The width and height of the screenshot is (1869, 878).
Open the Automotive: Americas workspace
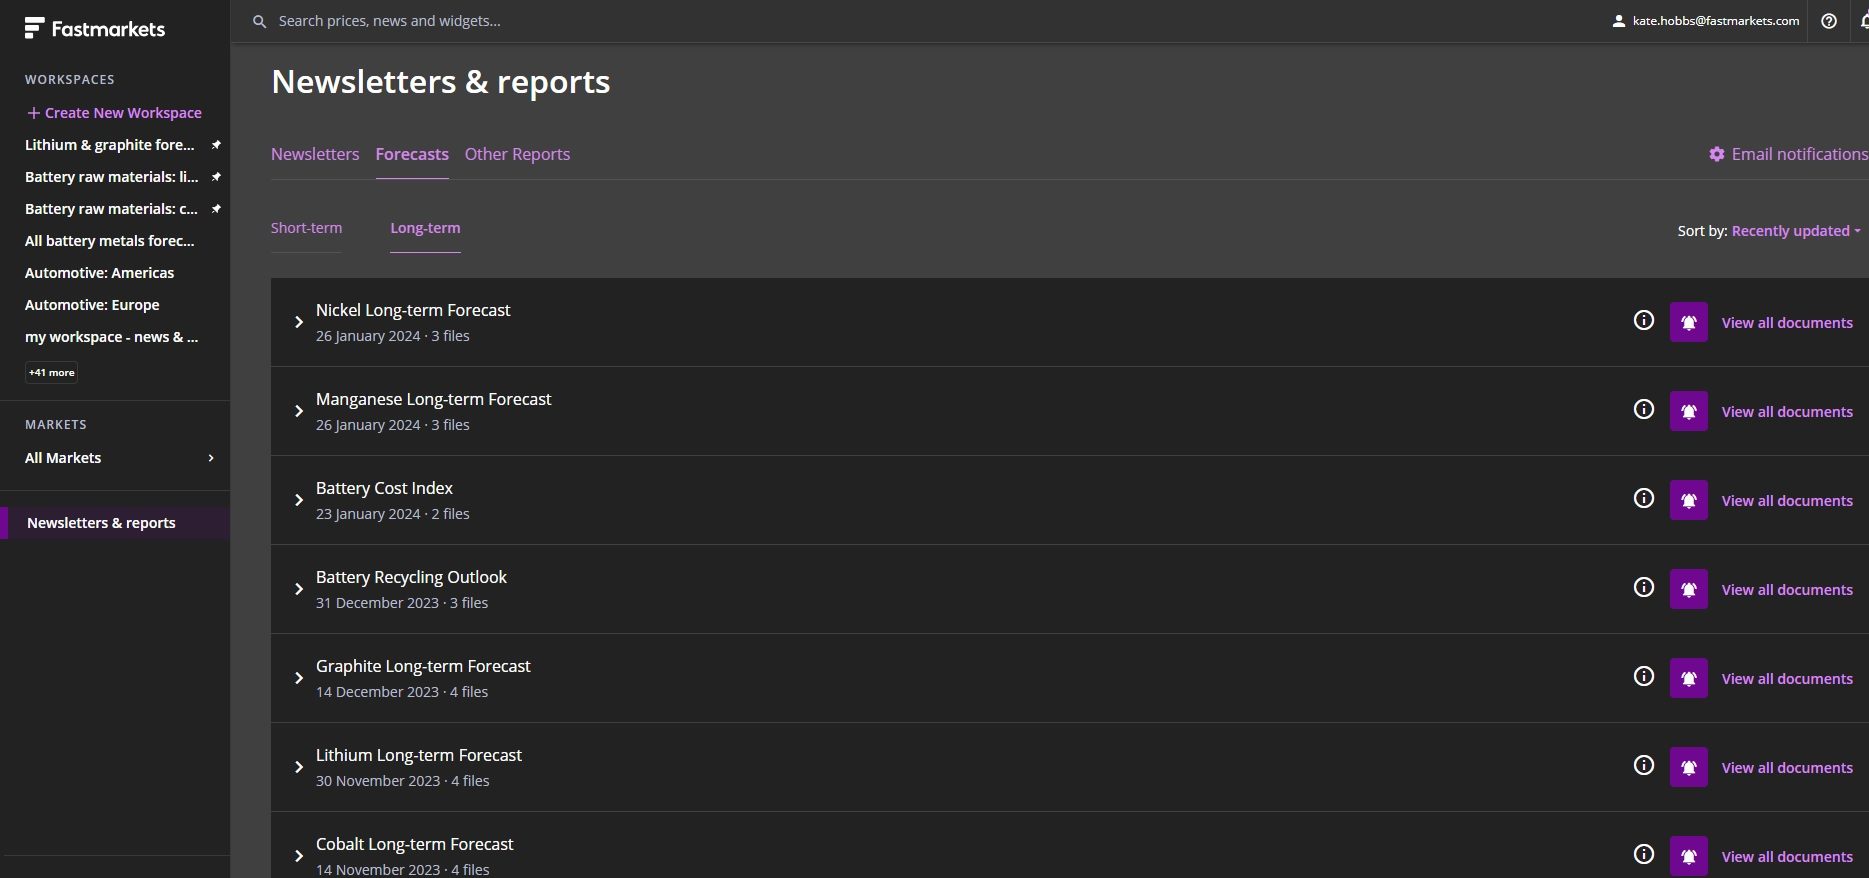tap(99, 273)
